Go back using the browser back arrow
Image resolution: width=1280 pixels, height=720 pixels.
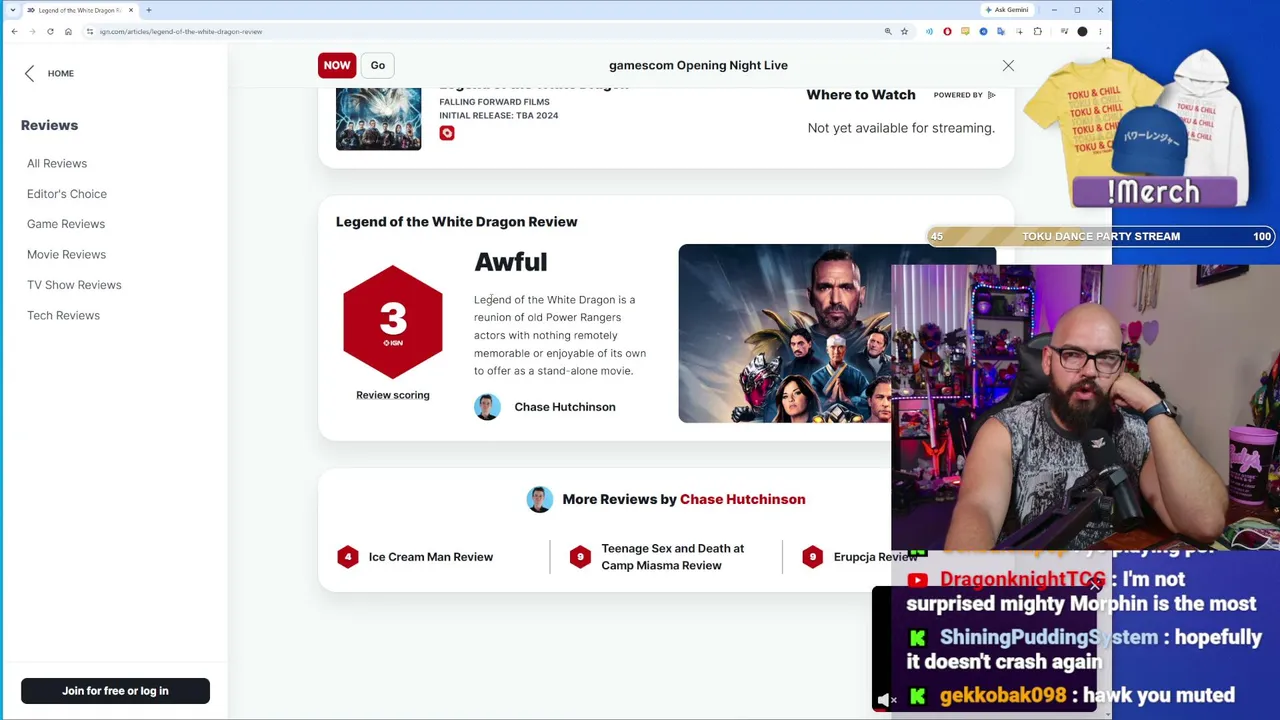14,32
